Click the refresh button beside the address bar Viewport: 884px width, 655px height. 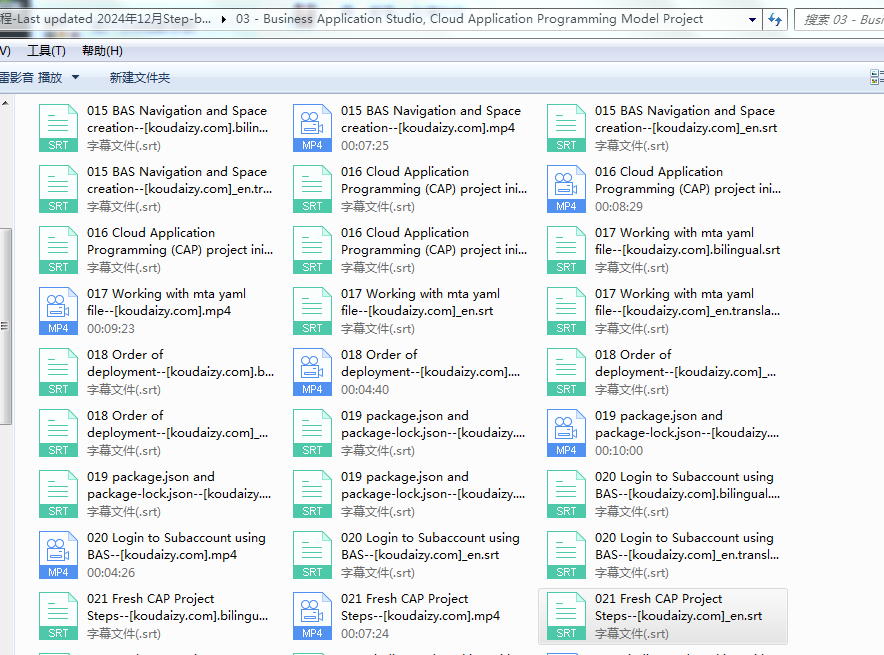tap(775, 19)
